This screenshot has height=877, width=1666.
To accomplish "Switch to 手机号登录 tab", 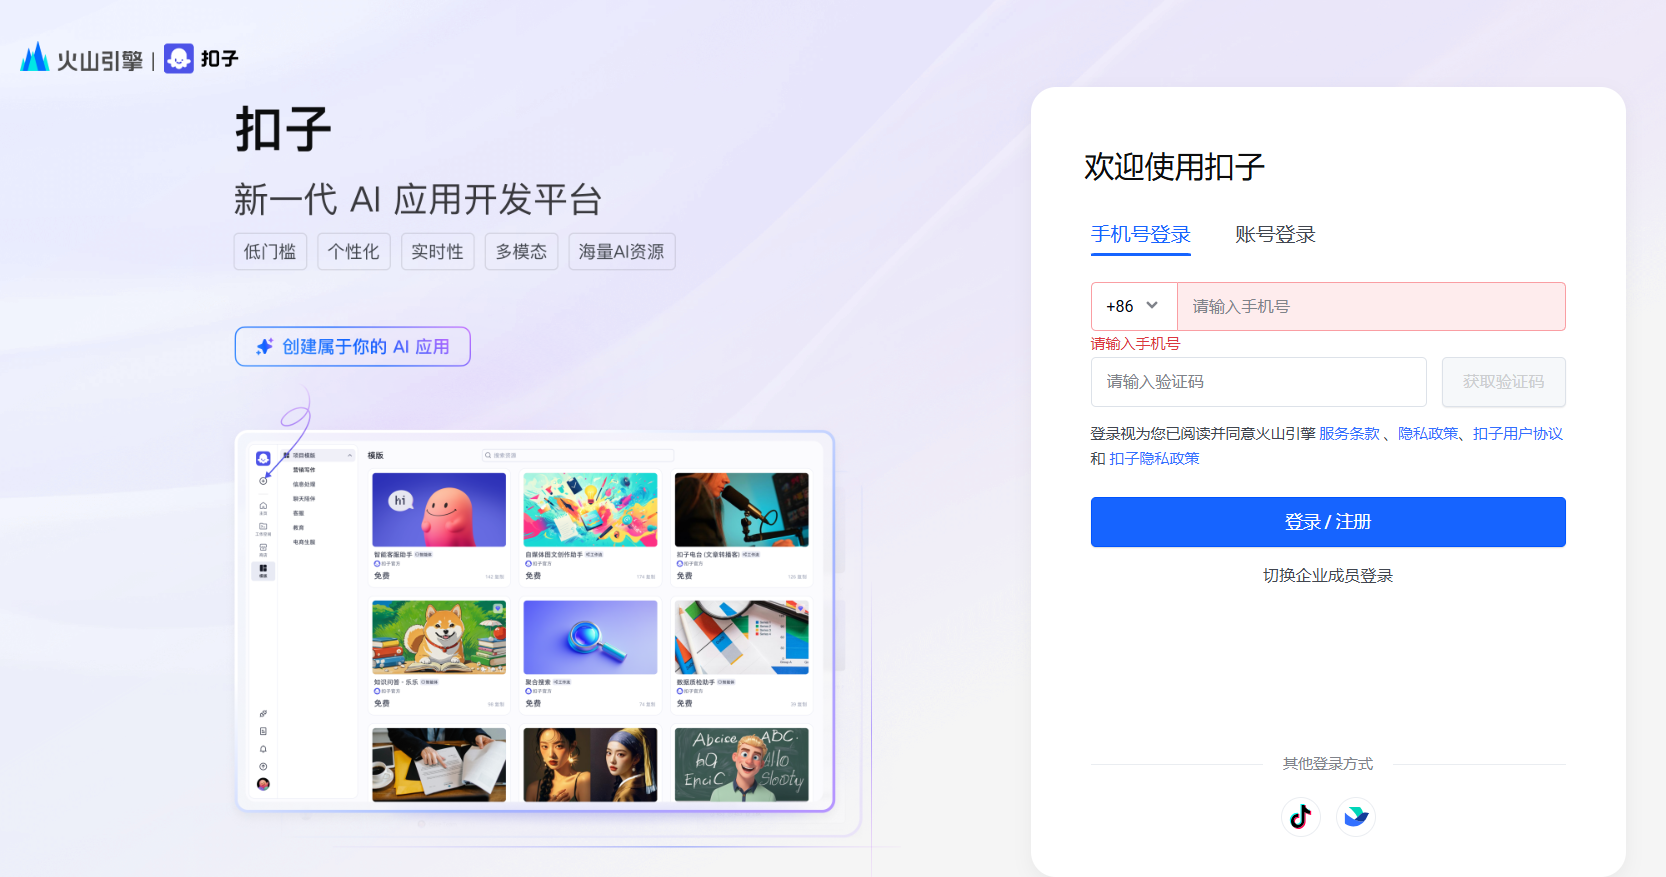I will [1140, 235].
